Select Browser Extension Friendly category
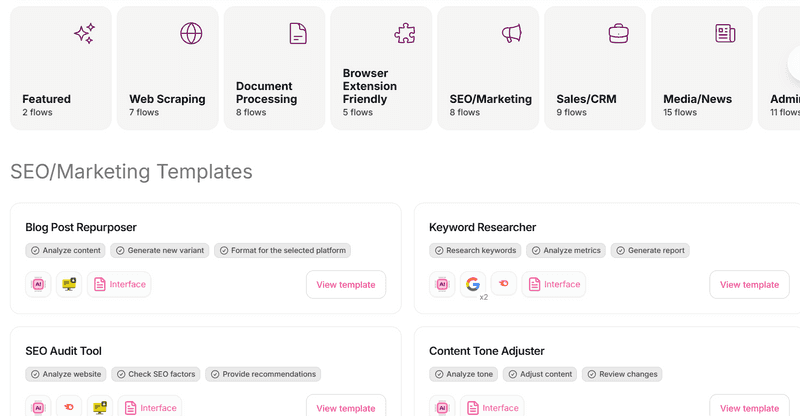The image size is (800, 416). click(381, 68)
